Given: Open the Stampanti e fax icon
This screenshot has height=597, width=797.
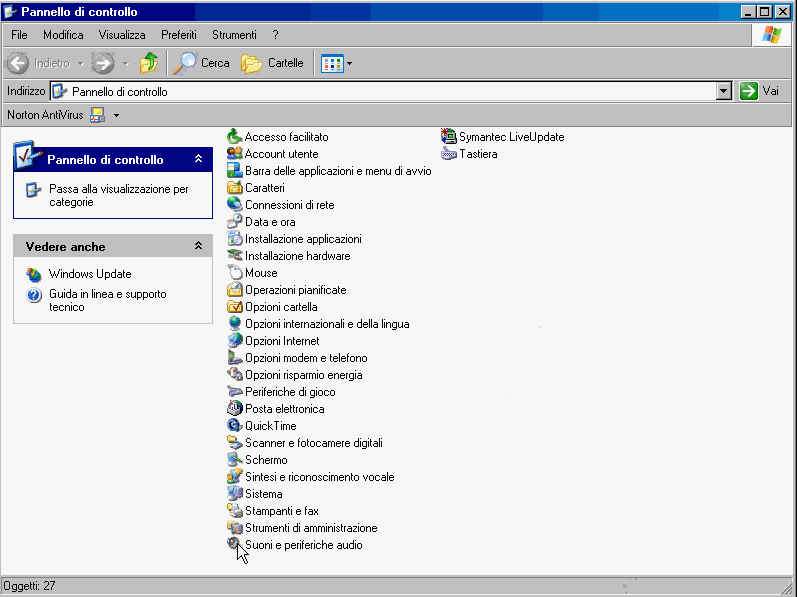Looking at the screenshot, I should click(x=234, y=511).
